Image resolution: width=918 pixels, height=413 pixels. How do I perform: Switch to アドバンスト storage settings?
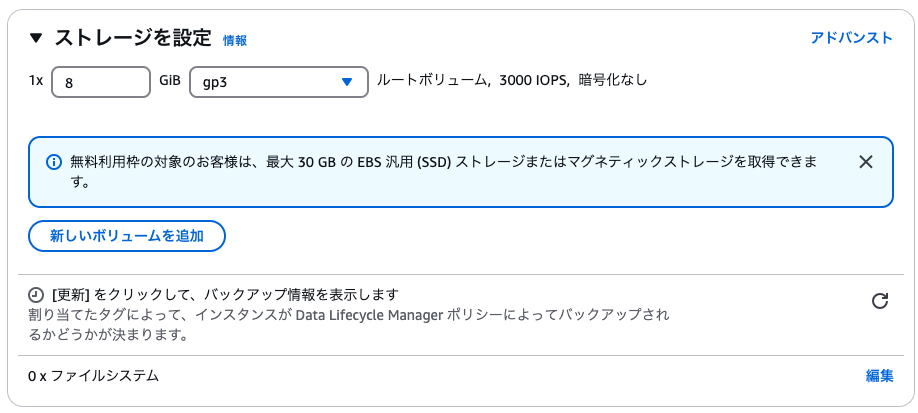click(x=851, y=38)
